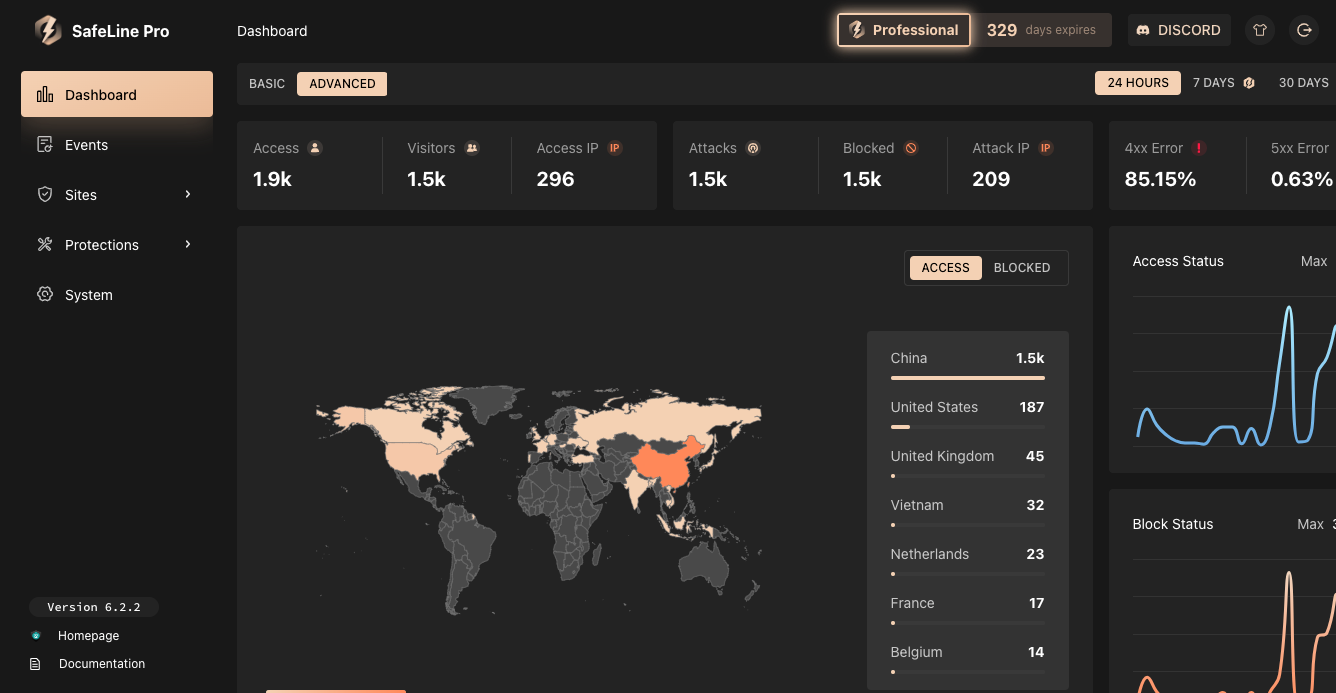Select the Belgium country row
Viewport: 1336px width, 693px height.
click(968, 657)
